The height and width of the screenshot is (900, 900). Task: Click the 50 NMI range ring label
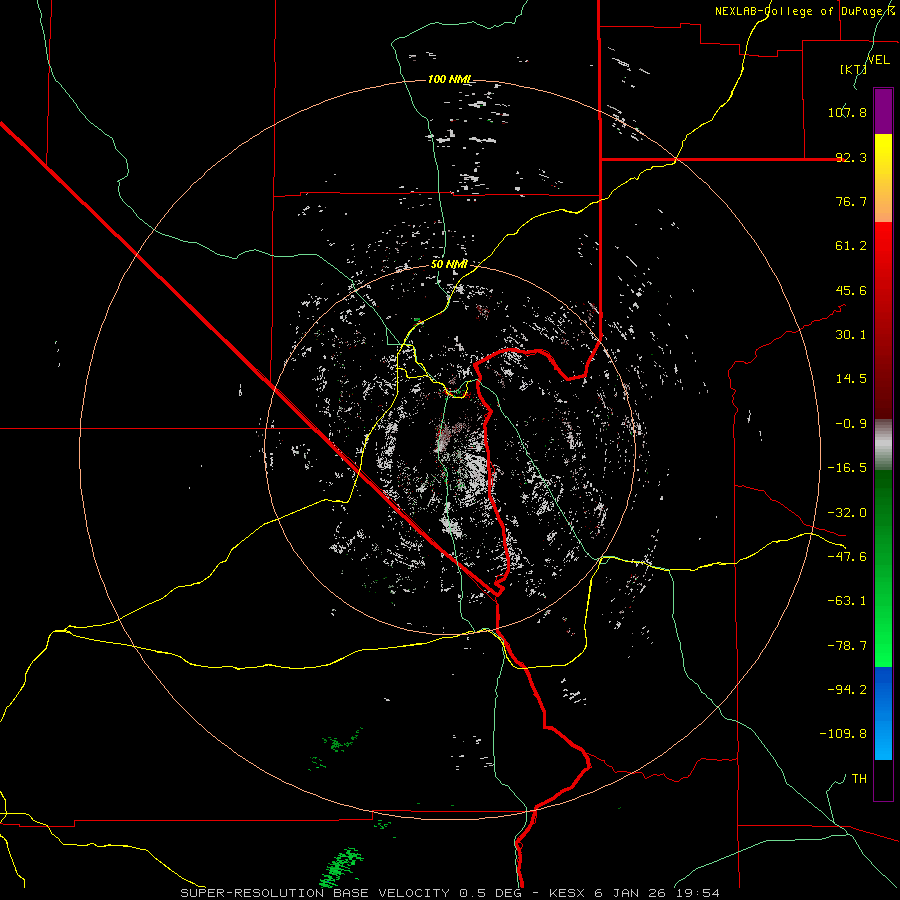[x=449, y=264]
